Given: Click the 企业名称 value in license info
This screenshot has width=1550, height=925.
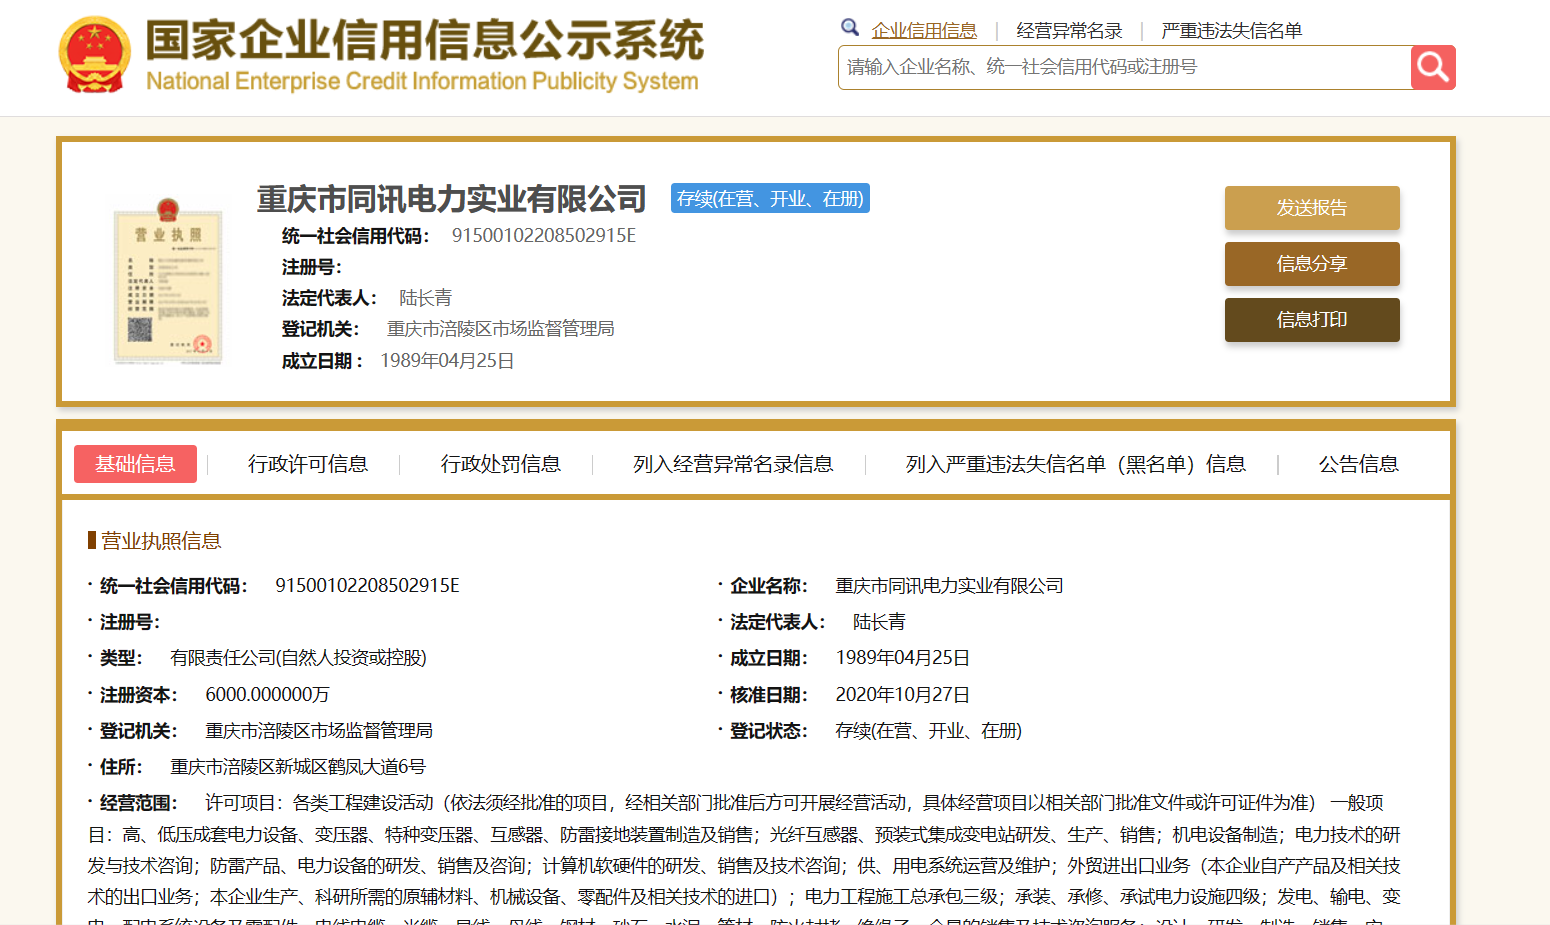Looking at the screenshot, I should tap(949, 586).
